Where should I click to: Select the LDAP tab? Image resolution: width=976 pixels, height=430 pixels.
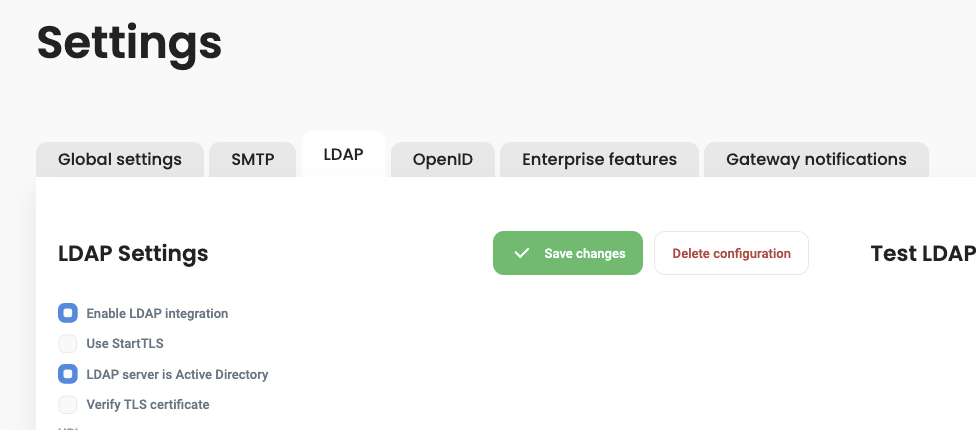pyautogui.click(x=343, y=155)
